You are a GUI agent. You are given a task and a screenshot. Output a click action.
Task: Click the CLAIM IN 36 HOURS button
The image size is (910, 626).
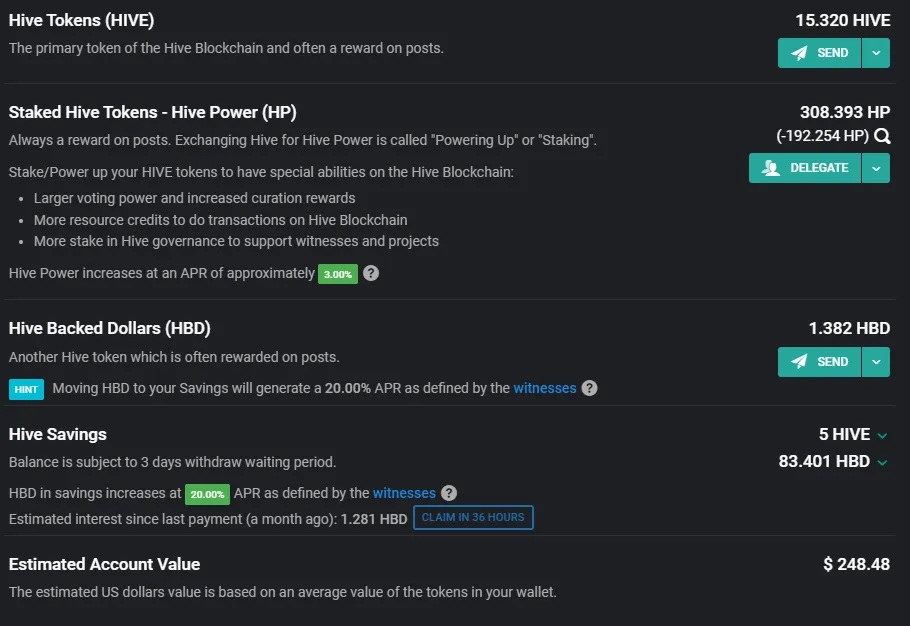pos(473,518)
